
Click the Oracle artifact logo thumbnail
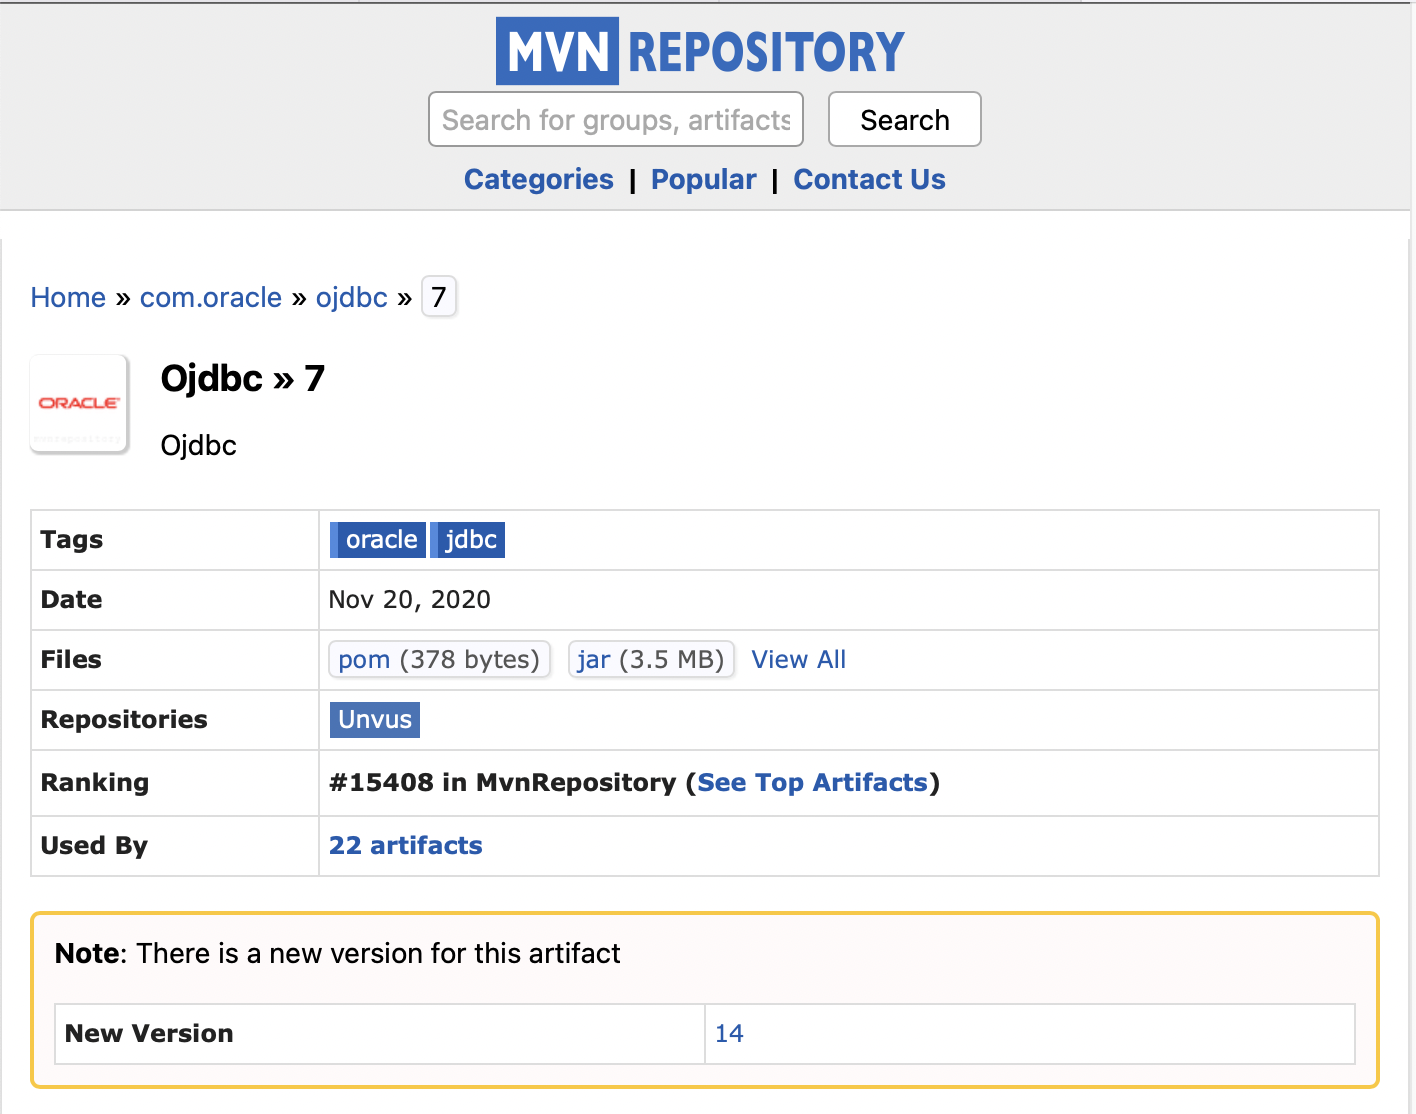[x=79, y=403]
